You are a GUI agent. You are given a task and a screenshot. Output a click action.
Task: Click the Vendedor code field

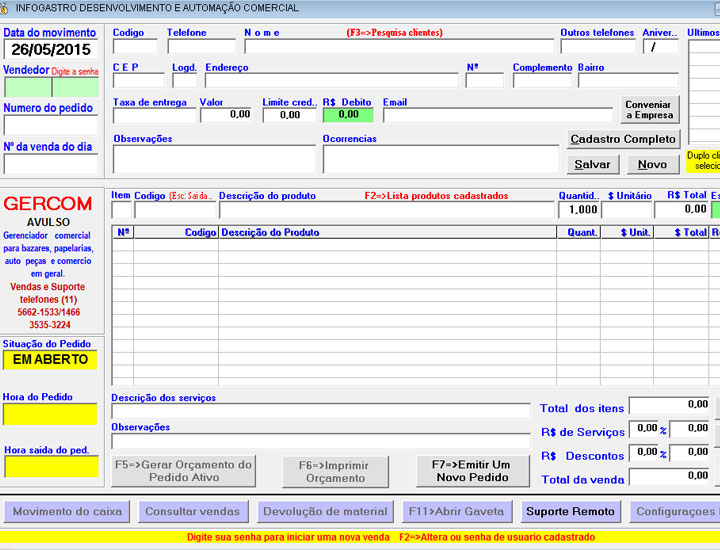pyautogui.click(x=28, y=87)
